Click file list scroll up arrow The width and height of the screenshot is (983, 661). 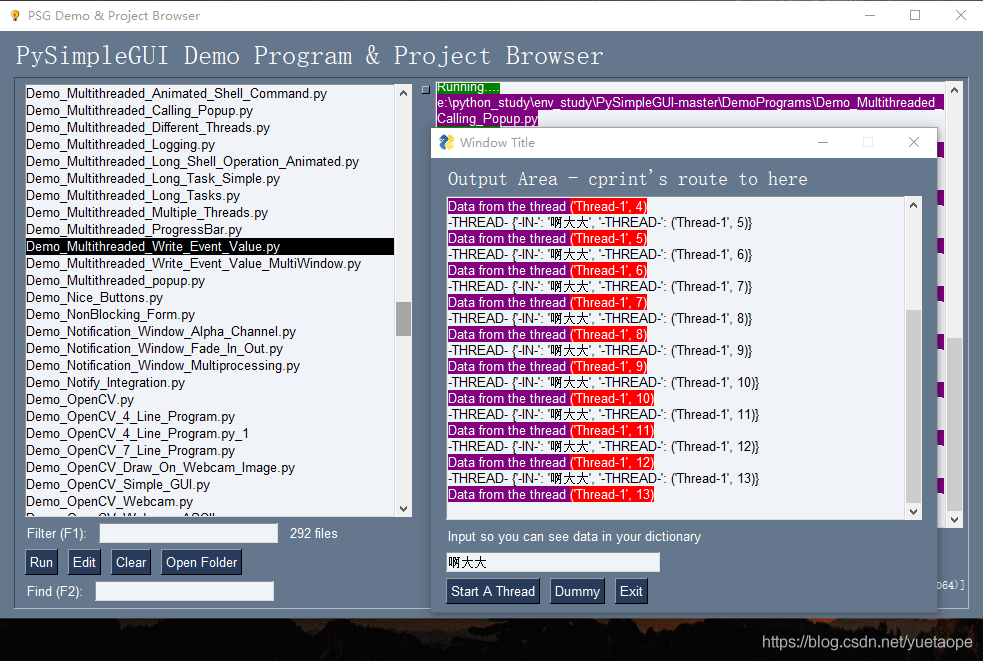click(x=404, y=93)
